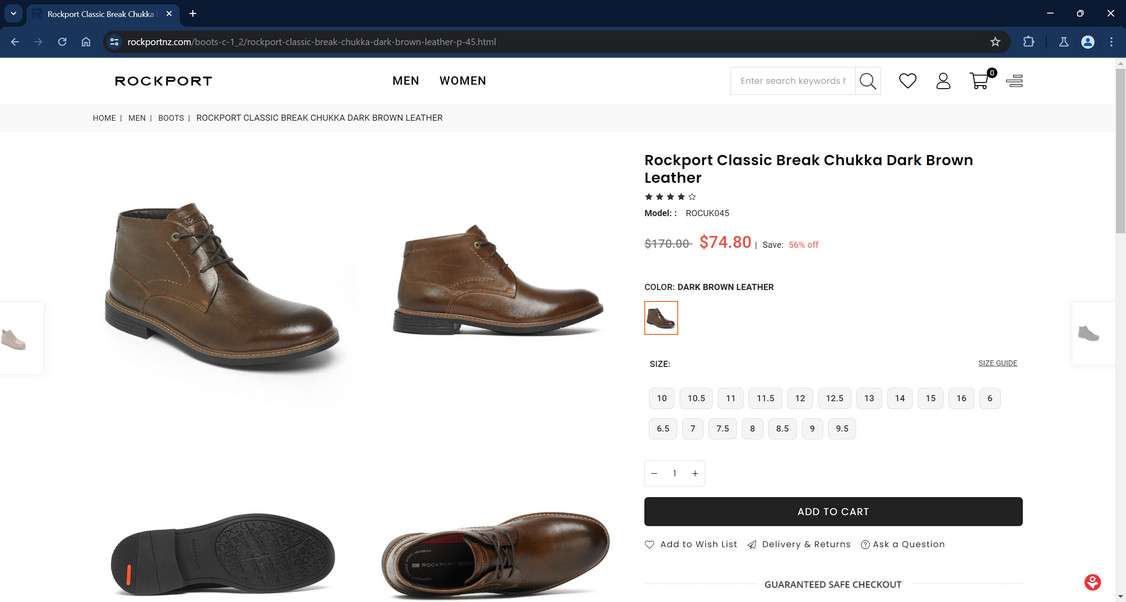This screenshot has height=602, width=1126.
Task: Click the search keywords input field
Action: click(792, 81)
